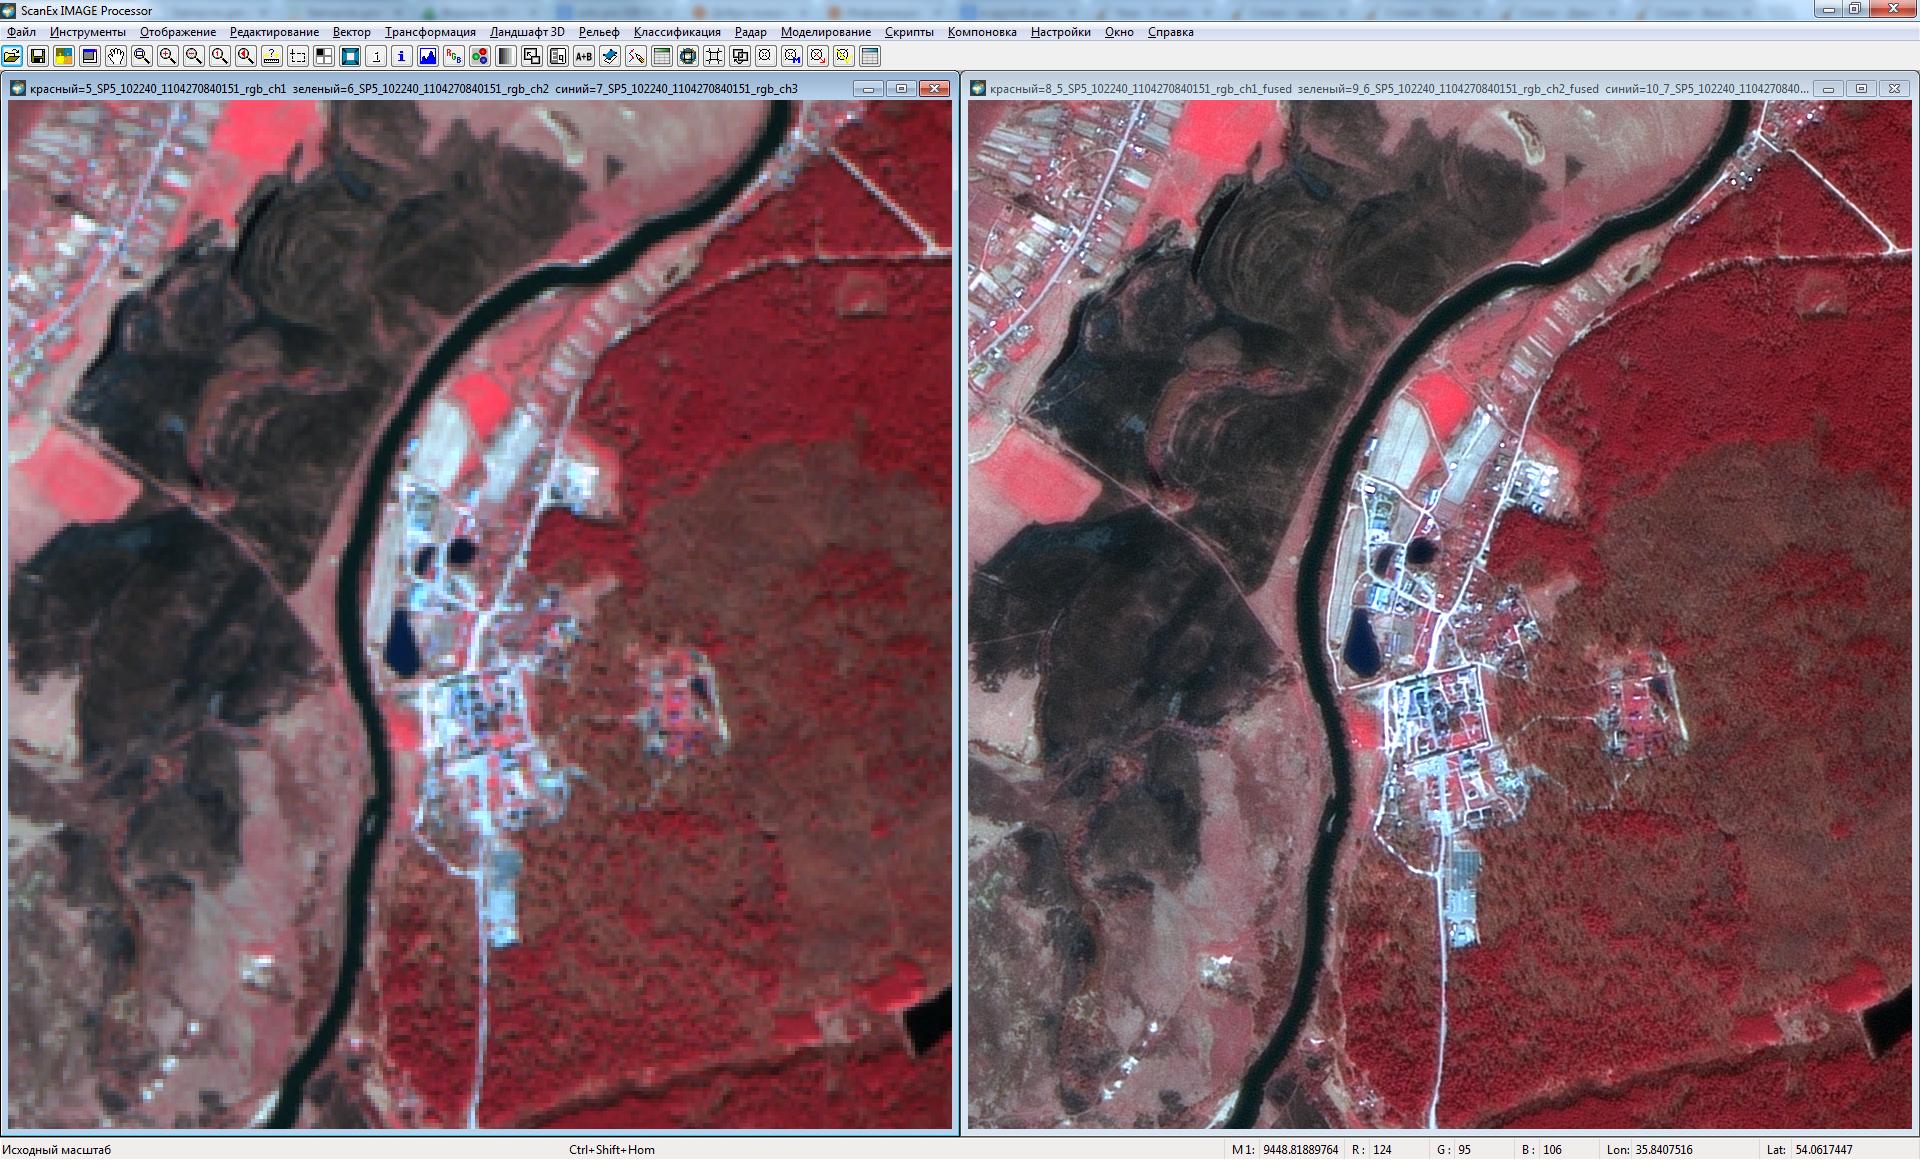The width and height of the screenshot is (1920, 1160).
Task: Click the right fused image title bar
Action: tap(1400, 89)
